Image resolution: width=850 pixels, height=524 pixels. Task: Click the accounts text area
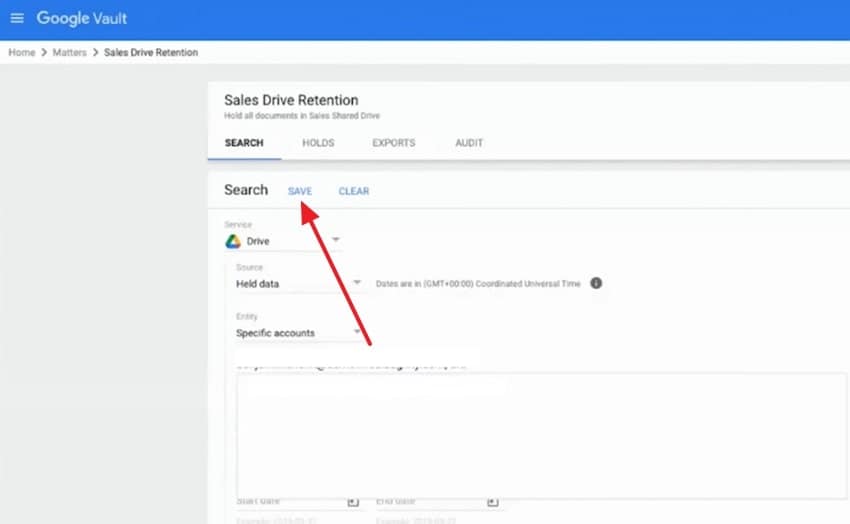click(541, 435)
